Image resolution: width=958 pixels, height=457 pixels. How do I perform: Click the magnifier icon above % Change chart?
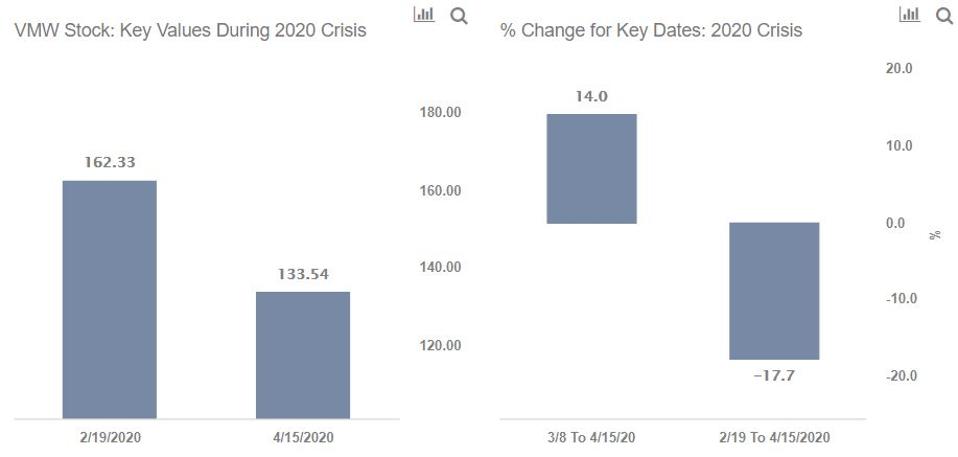coord(944,16)
